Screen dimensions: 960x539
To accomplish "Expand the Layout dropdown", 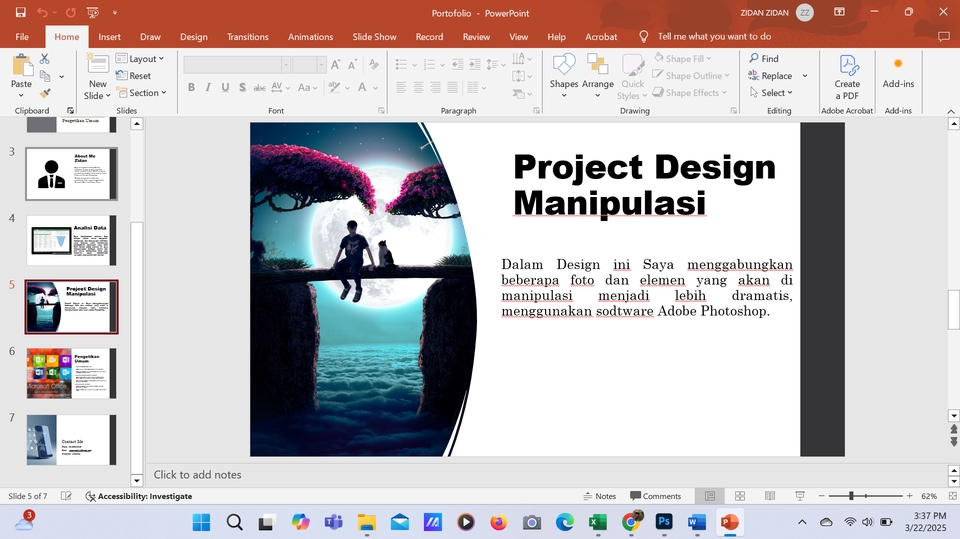I will tap(142, 59).
